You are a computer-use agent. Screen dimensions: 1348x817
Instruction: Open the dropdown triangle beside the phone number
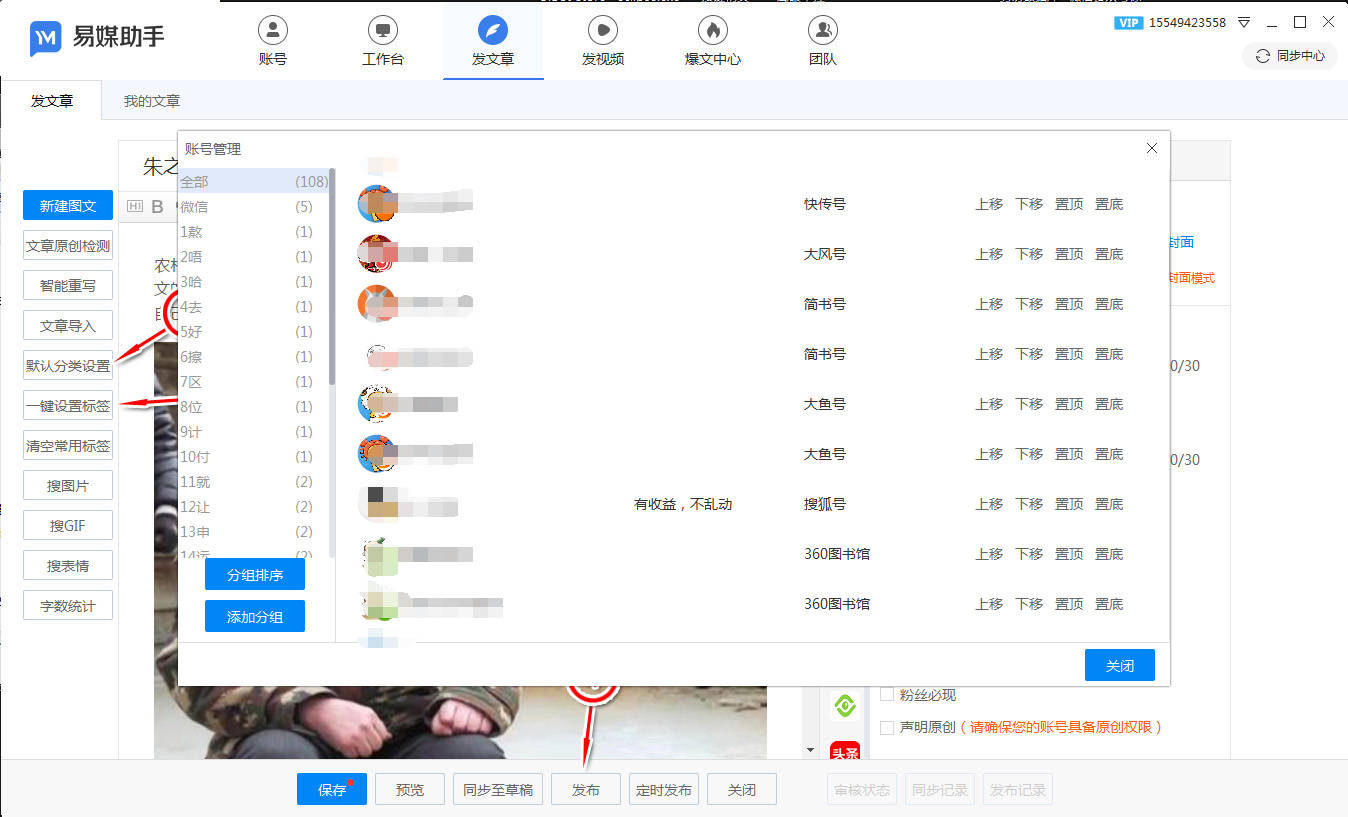(1244, 22)
